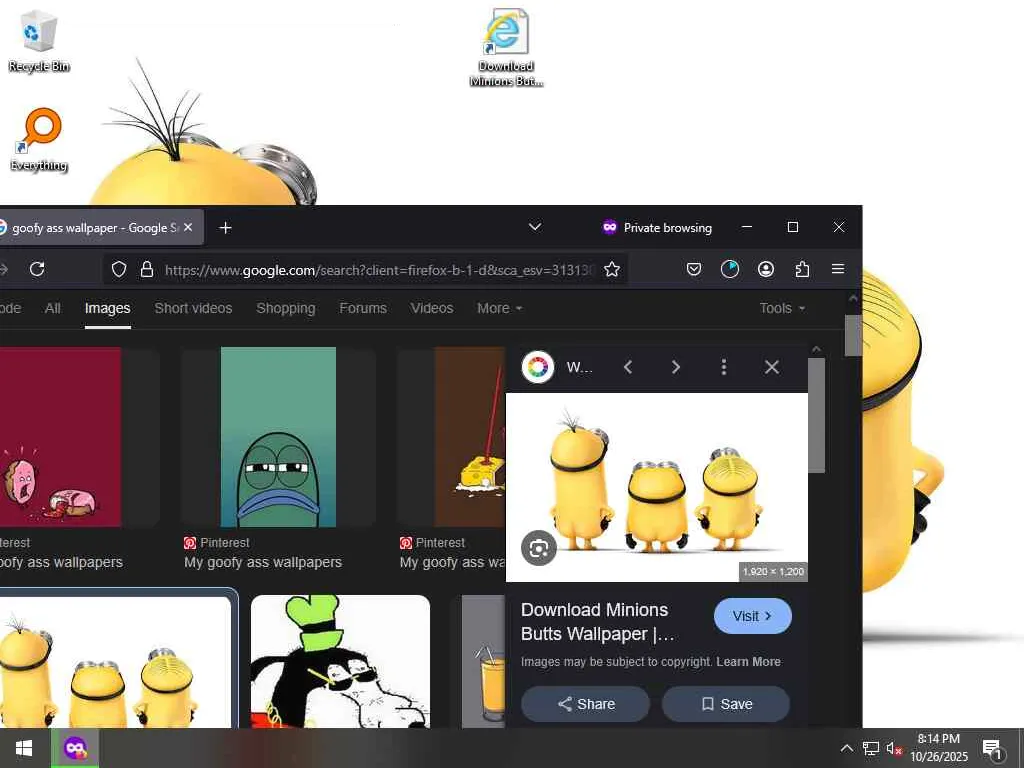View site security padlock information

click(147, 269)
